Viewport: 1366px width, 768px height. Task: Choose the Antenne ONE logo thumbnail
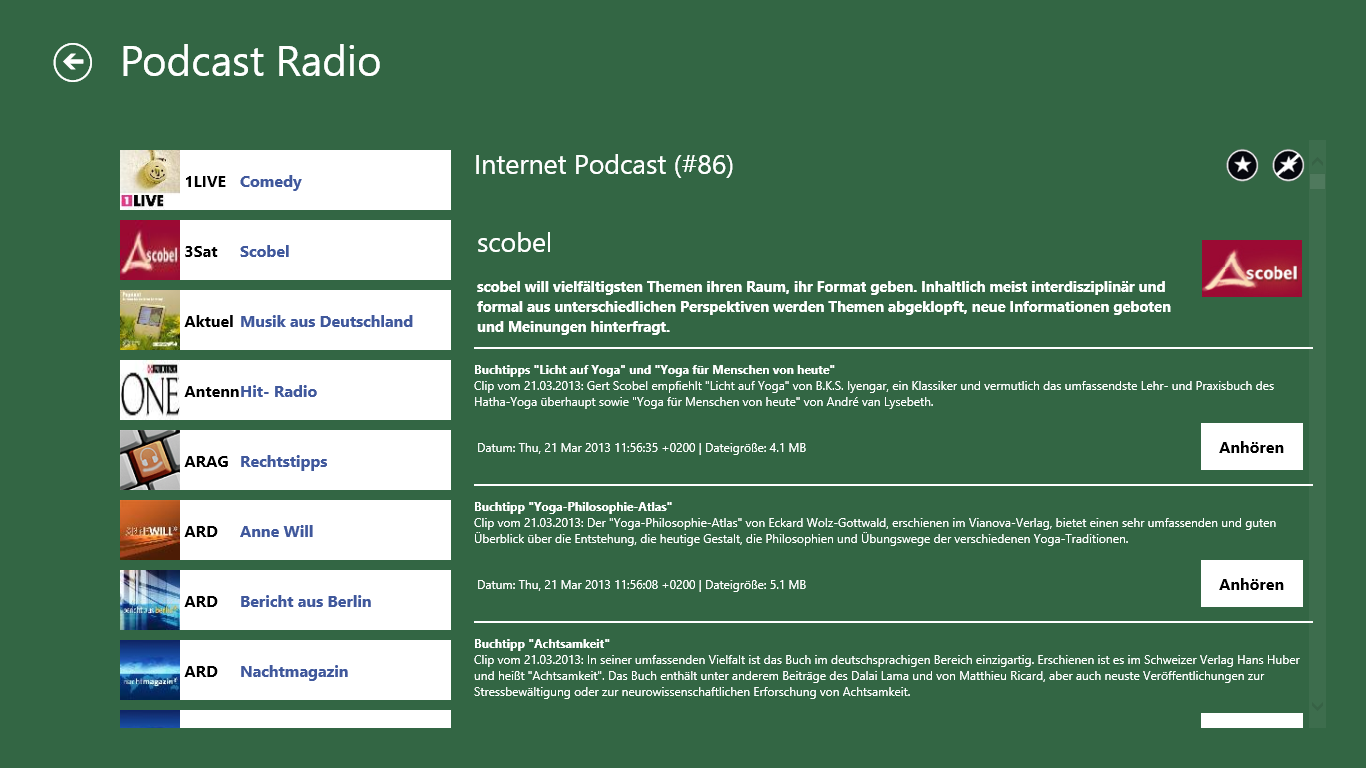pyautogui.click(x=150, y=390)
